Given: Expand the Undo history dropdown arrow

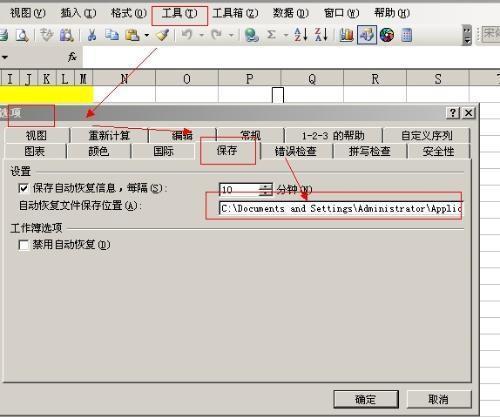Looking at the screenshot, I should click(x=201, y=35).
